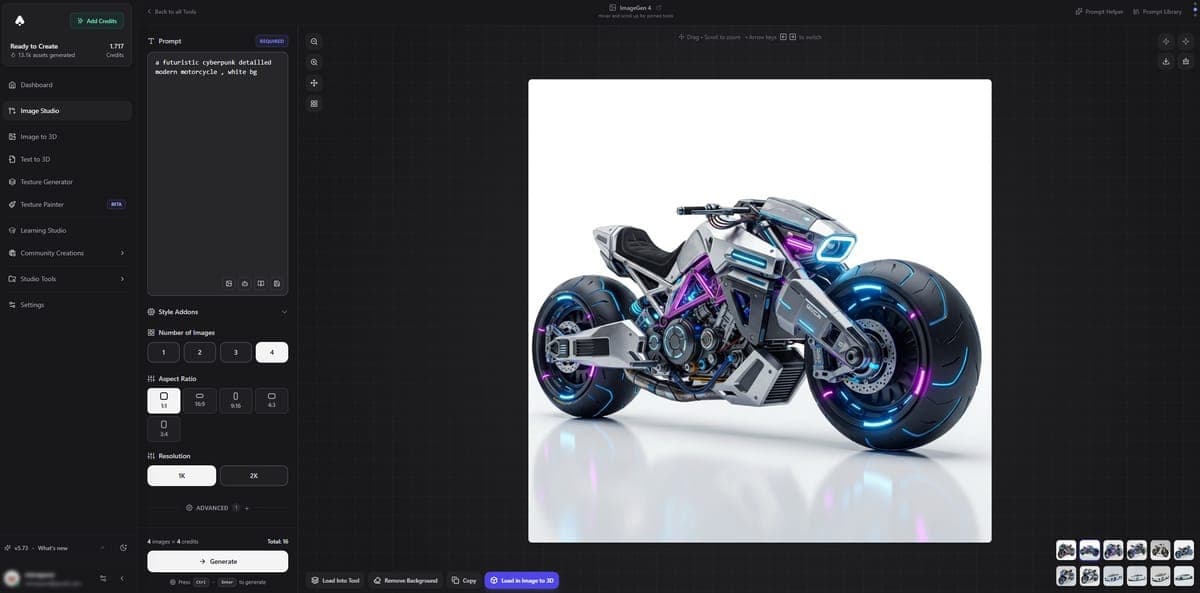Click Back to all Tools link
The image size is (1200, 593).
(x=171, y=11)
